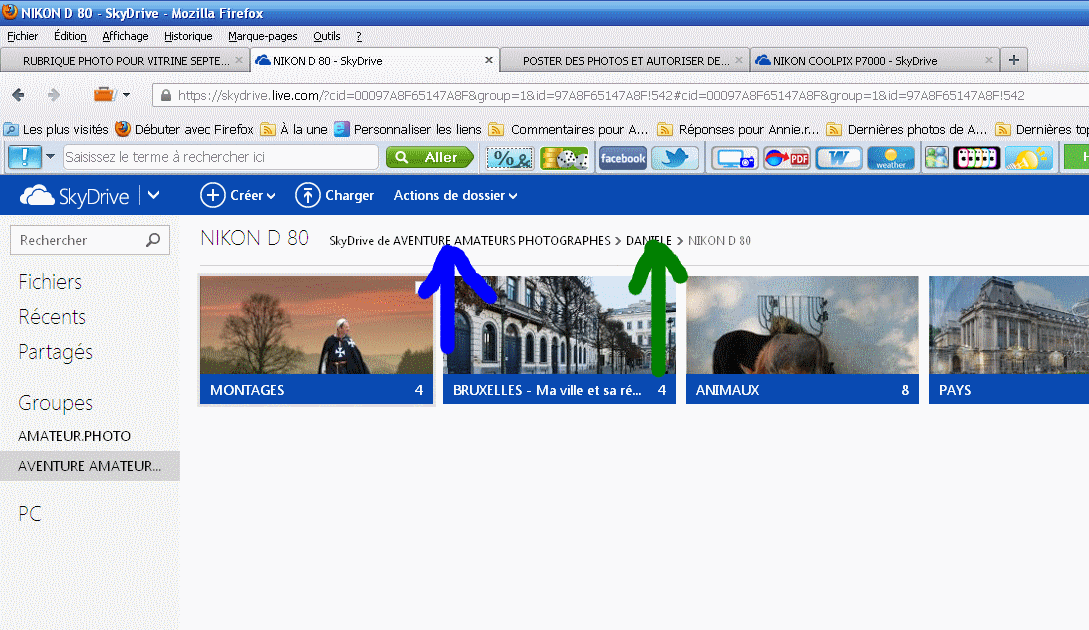Open Les plus visités bookmark
This screenshot has height=630, width=1089.
pos(56,129)
